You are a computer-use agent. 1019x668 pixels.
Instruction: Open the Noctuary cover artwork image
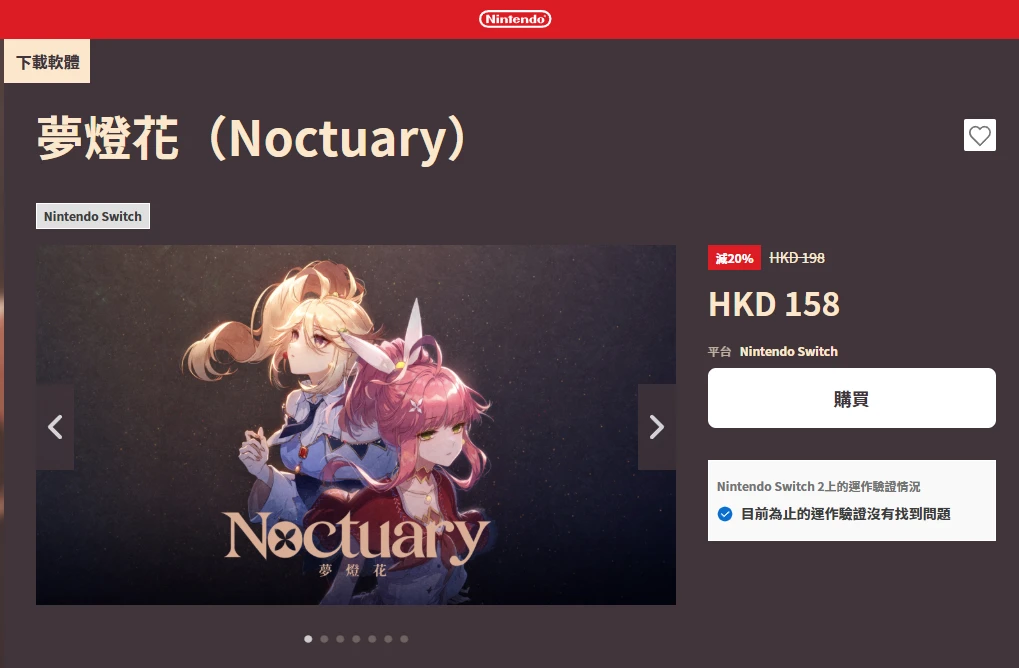click(356, 425)
